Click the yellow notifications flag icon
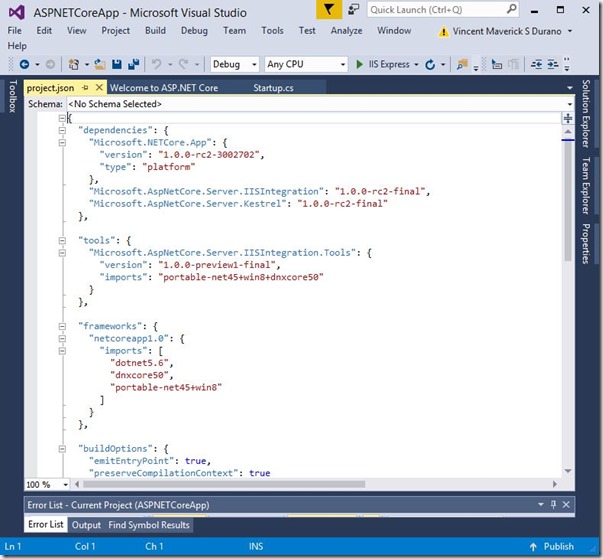Screen dimensions: 603x559 (329, 9)
